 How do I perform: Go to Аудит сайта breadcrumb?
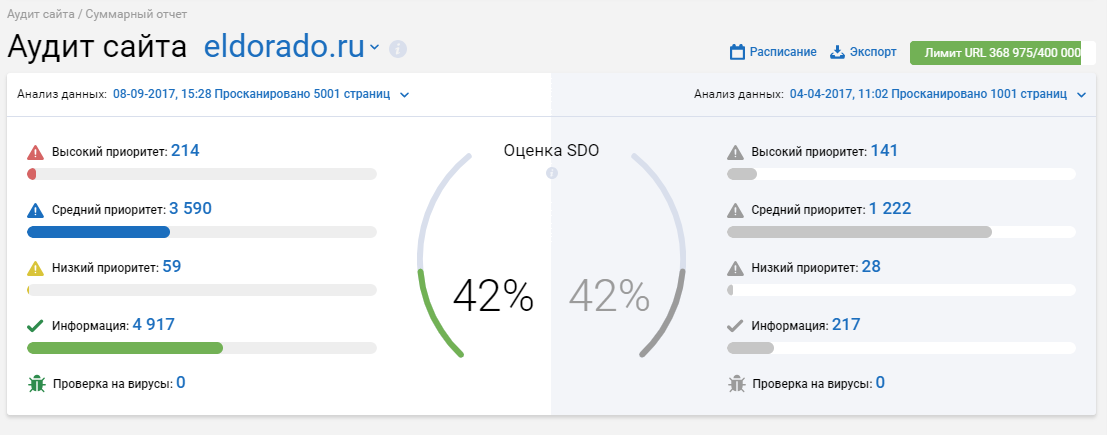(41, 13)
